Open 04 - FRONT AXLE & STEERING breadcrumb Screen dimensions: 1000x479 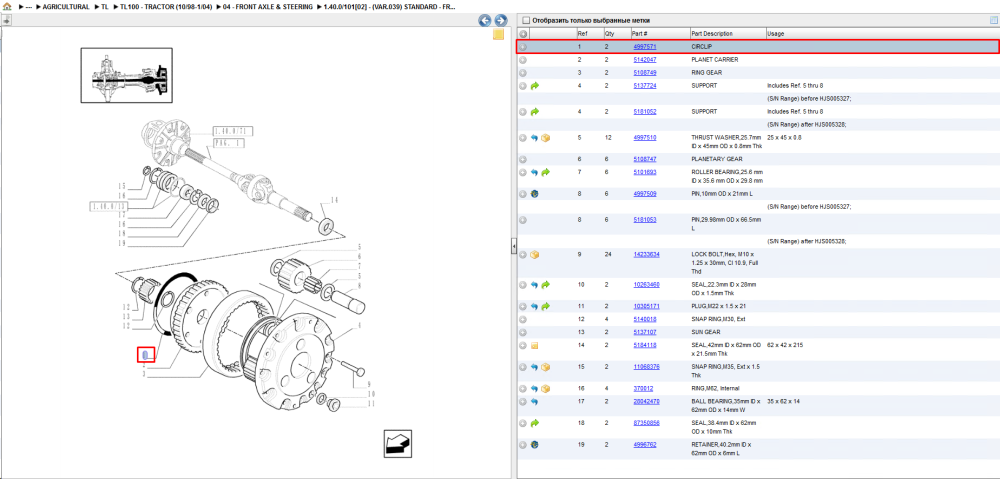click(268, 7)
